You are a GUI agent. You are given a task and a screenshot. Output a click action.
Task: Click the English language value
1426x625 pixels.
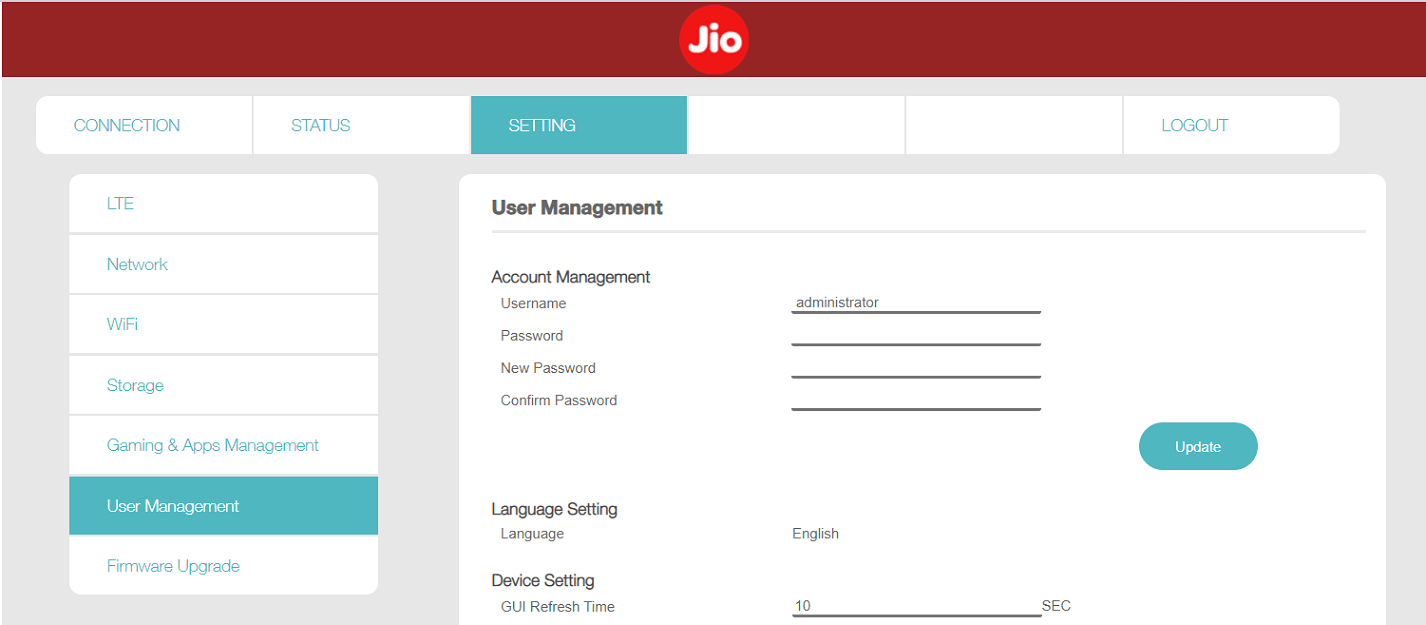point(815,533)
